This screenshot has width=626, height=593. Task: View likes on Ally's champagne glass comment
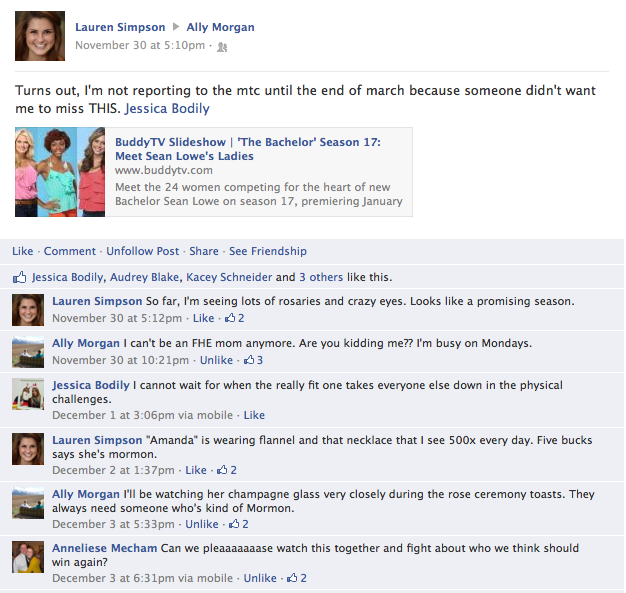[239, 524]
